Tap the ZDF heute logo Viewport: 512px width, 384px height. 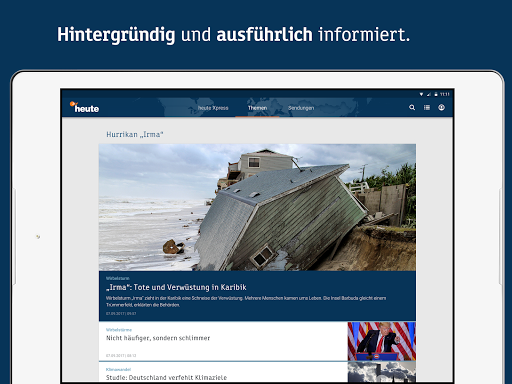(84, 107)
